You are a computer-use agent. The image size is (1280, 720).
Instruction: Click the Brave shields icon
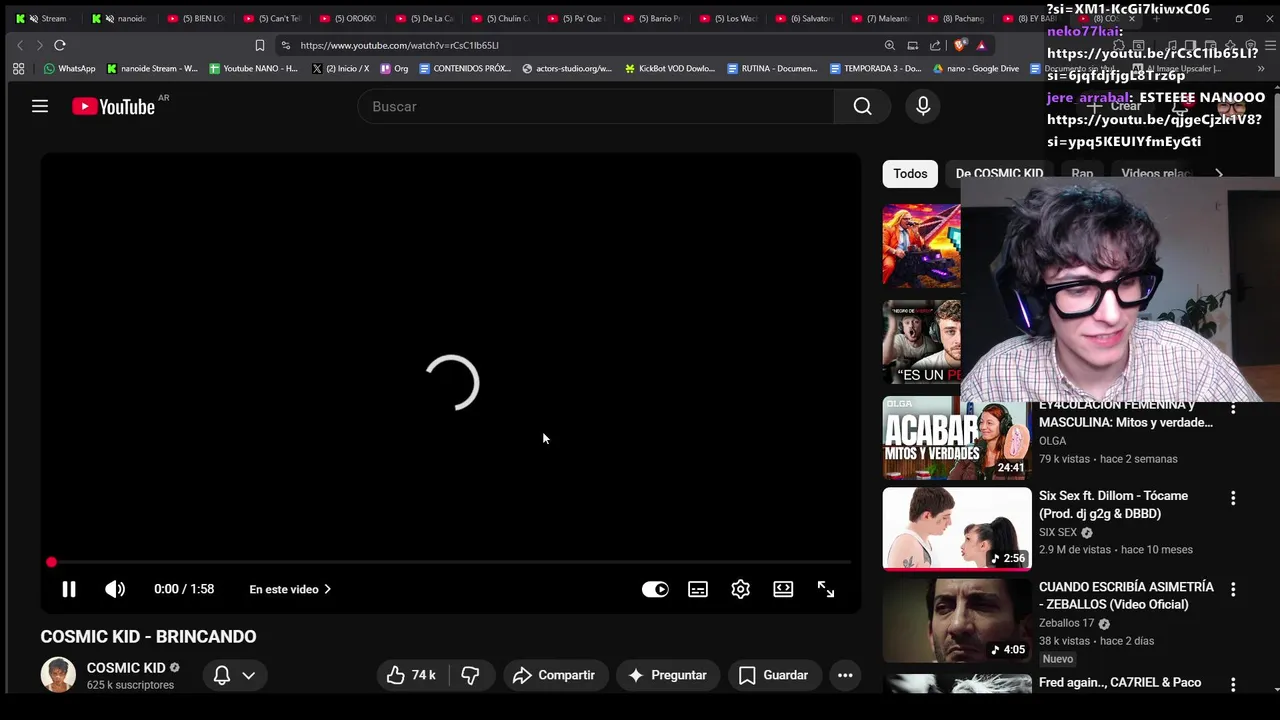point(960,45)
